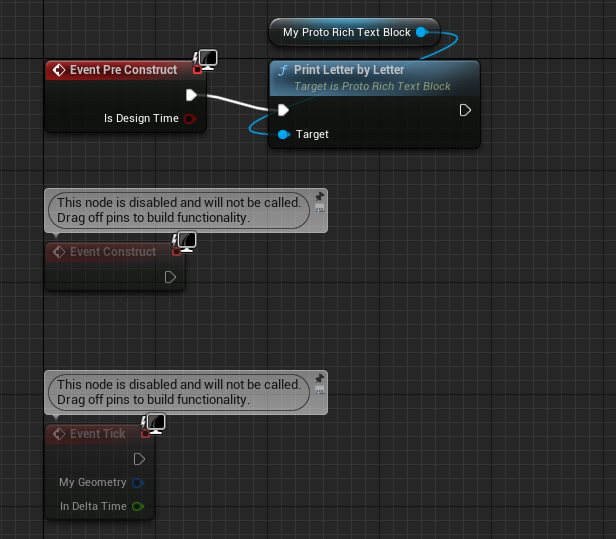Select the My Proto Rich Text Block output pin
This screenshot has height=539, width=616.
(x=421, y=32)
